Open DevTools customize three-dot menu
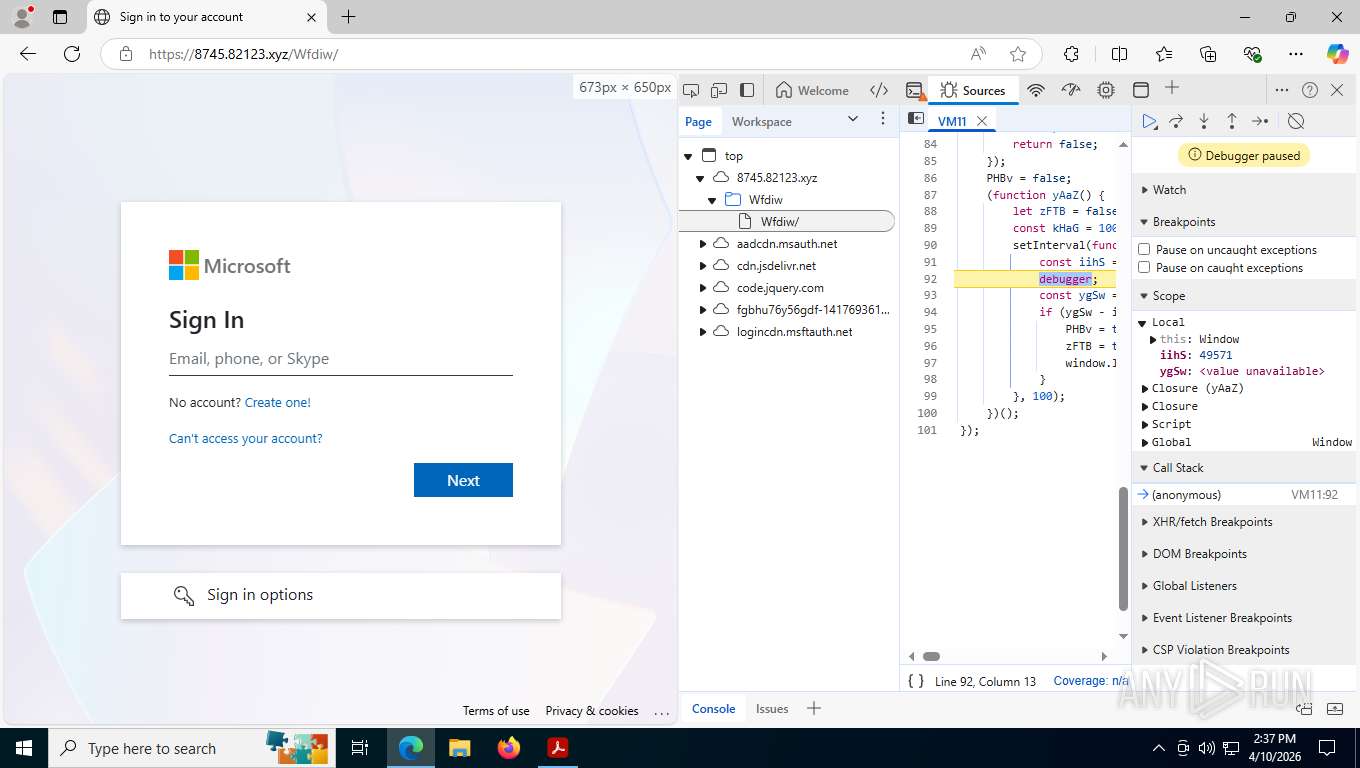Screen dimensions: 1360x768 point(1282,90)
